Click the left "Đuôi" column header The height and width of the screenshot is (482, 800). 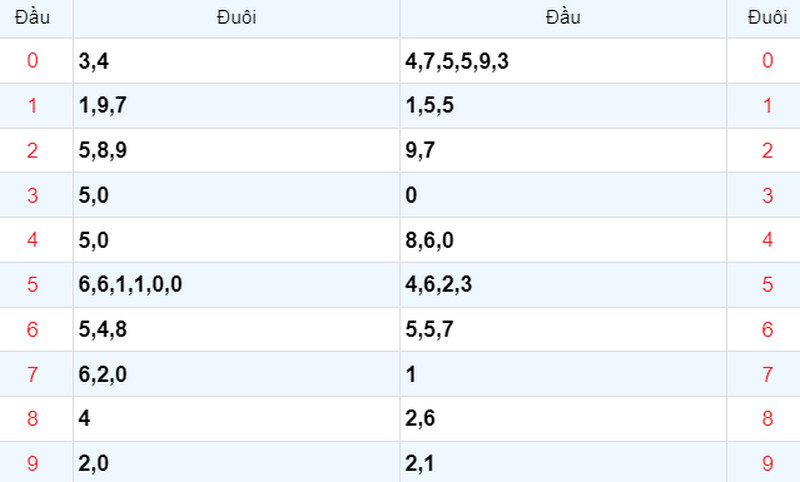(x=236, y=17)
